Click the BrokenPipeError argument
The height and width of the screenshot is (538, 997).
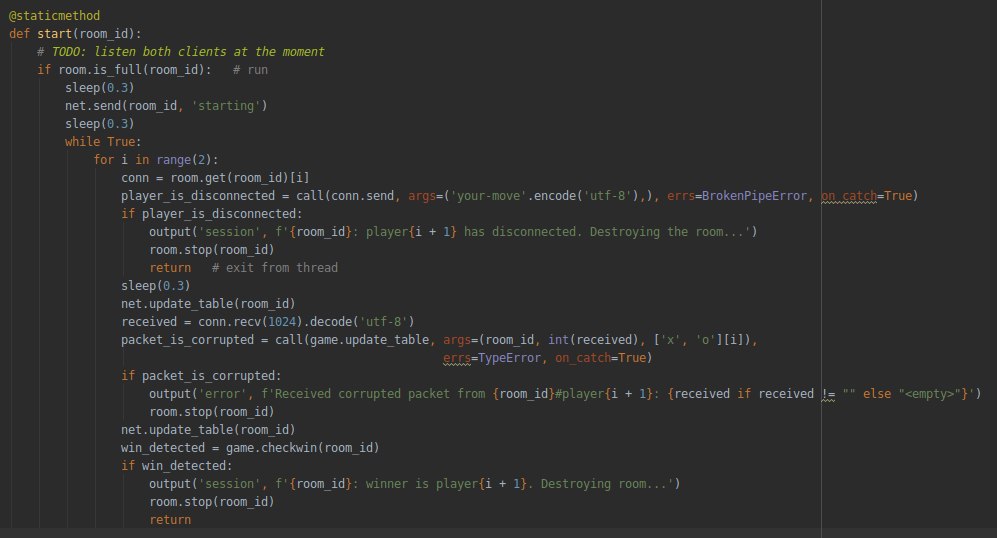[x=754, y=196]
